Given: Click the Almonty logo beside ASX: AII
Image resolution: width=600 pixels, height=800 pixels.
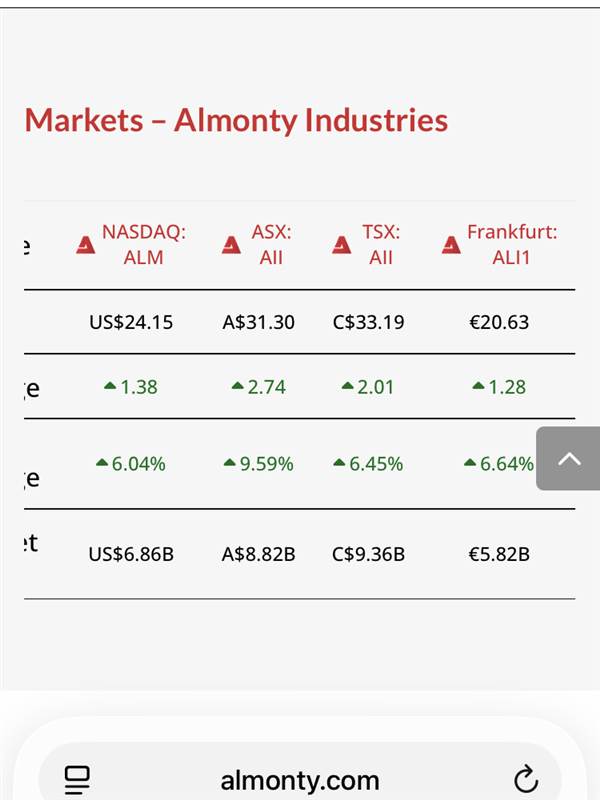Looking at the screenshot, I should tap(232, 245).
